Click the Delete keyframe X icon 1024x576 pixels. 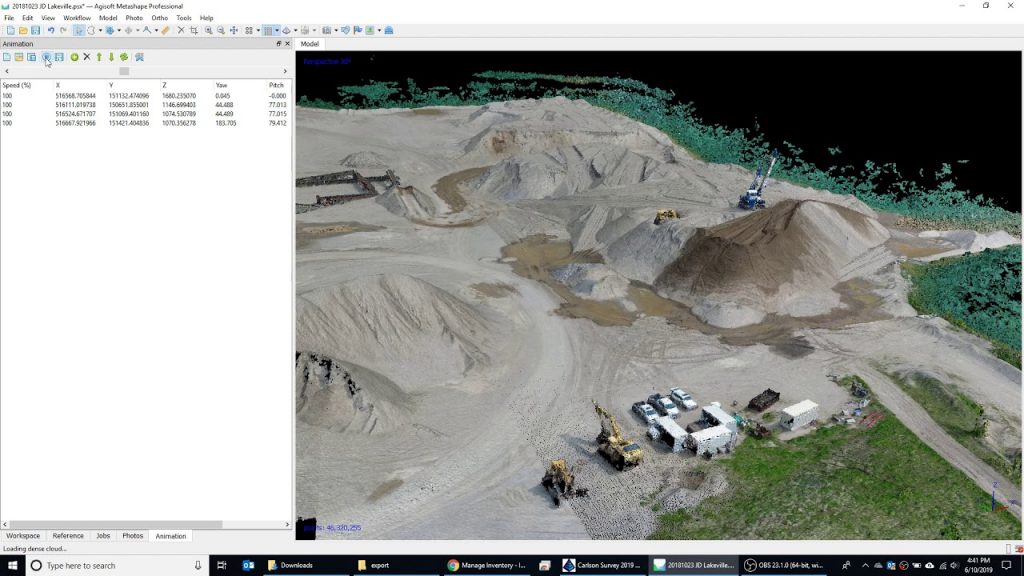[86, 57]
